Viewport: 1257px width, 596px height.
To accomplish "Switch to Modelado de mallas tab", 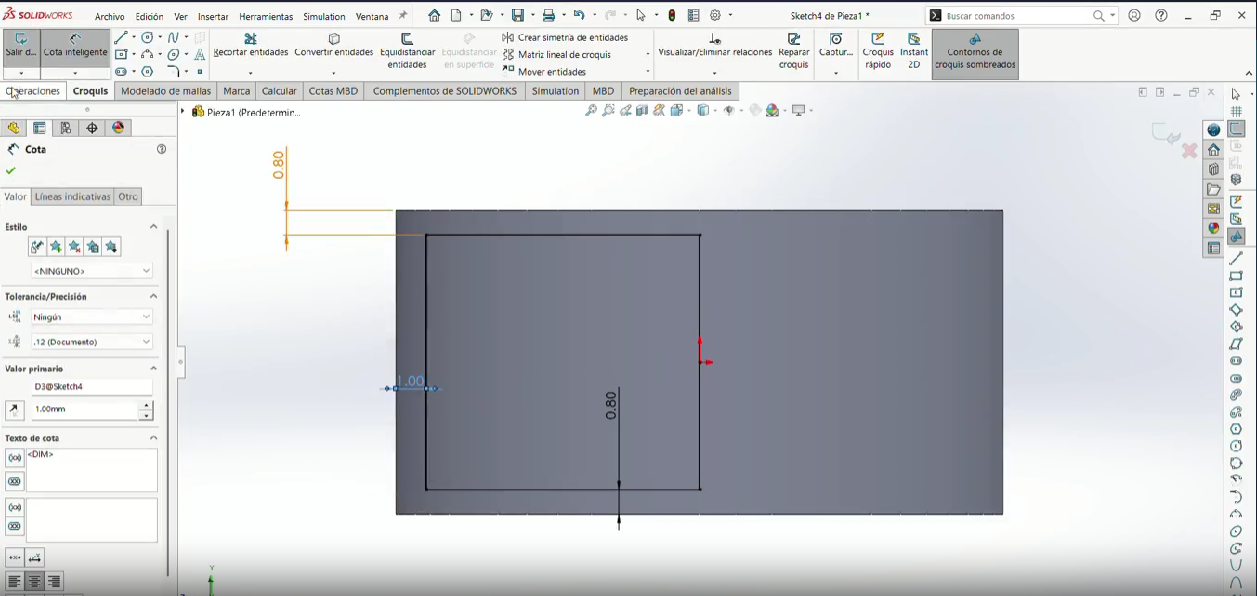I will point(166,91).
